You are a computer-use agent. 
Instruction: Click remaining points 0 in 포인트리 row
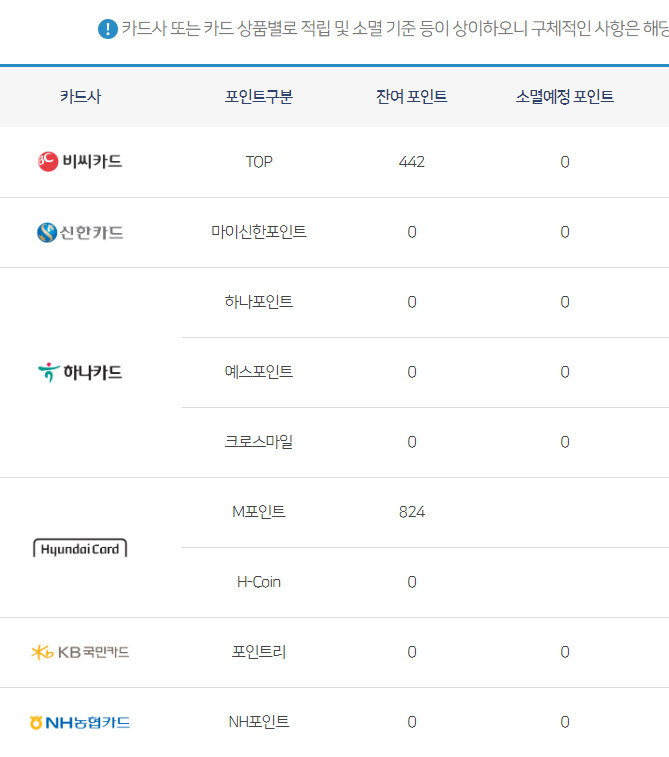coord(412,652)
